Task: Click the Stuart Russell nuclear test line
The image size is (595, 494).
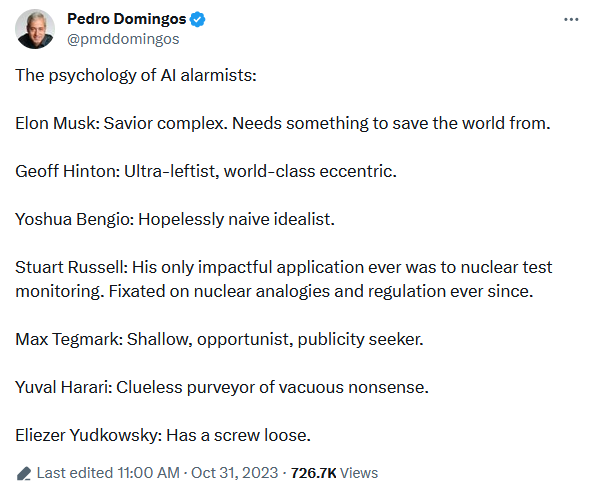Action: [283, 267]
